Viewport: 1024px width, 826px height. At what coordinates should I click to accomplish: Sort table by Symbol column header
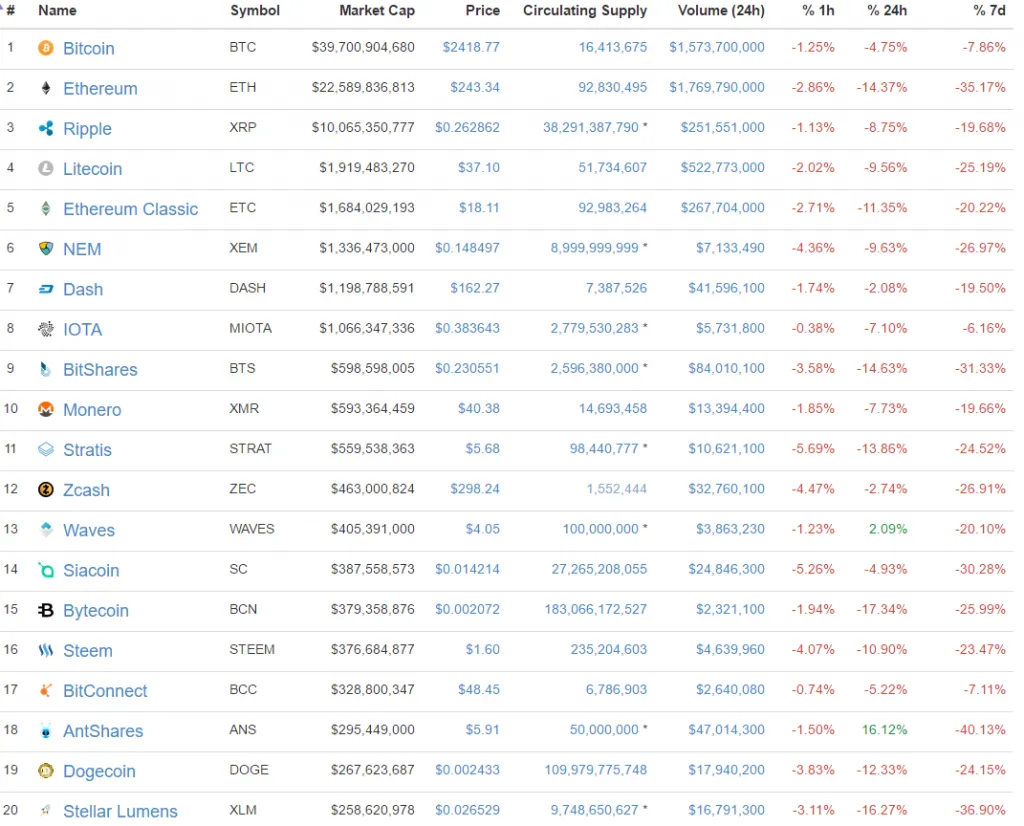tap(255, 10)
